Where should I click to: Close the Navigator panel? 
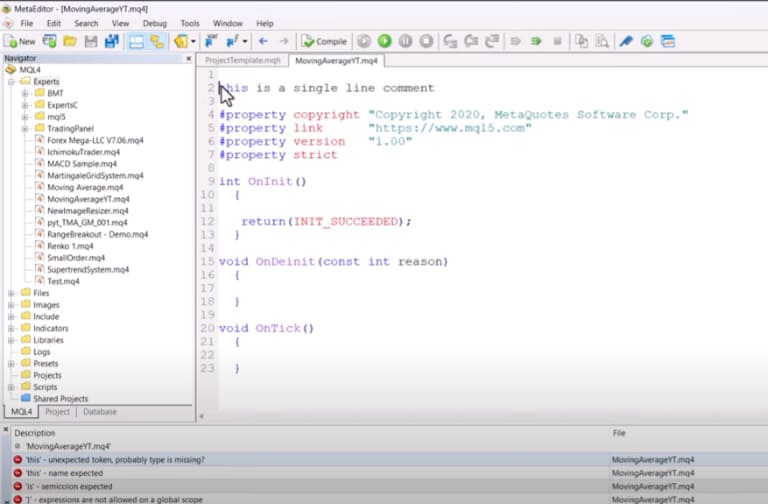coord(187,58)
